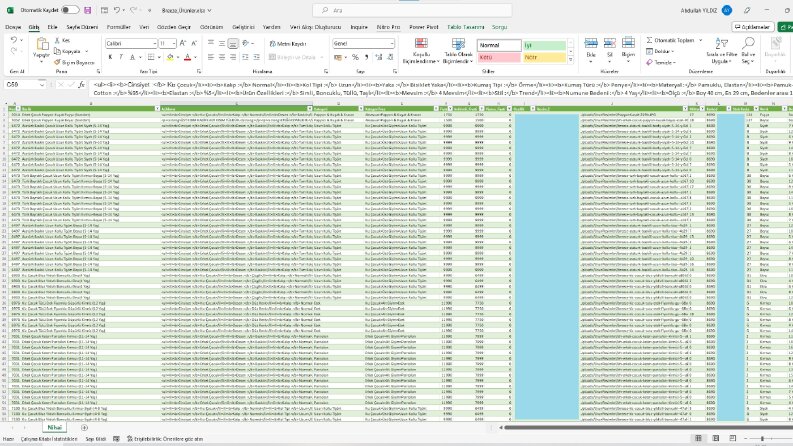793x446 pixels.
Task: Expand the cell styles gallery
Action: (571, 60)
